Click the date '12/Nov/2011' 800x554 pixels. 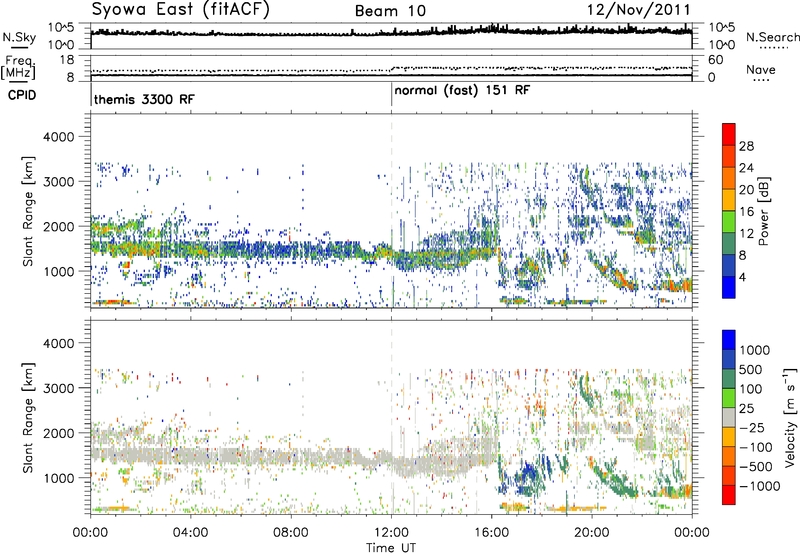point(638,10)
